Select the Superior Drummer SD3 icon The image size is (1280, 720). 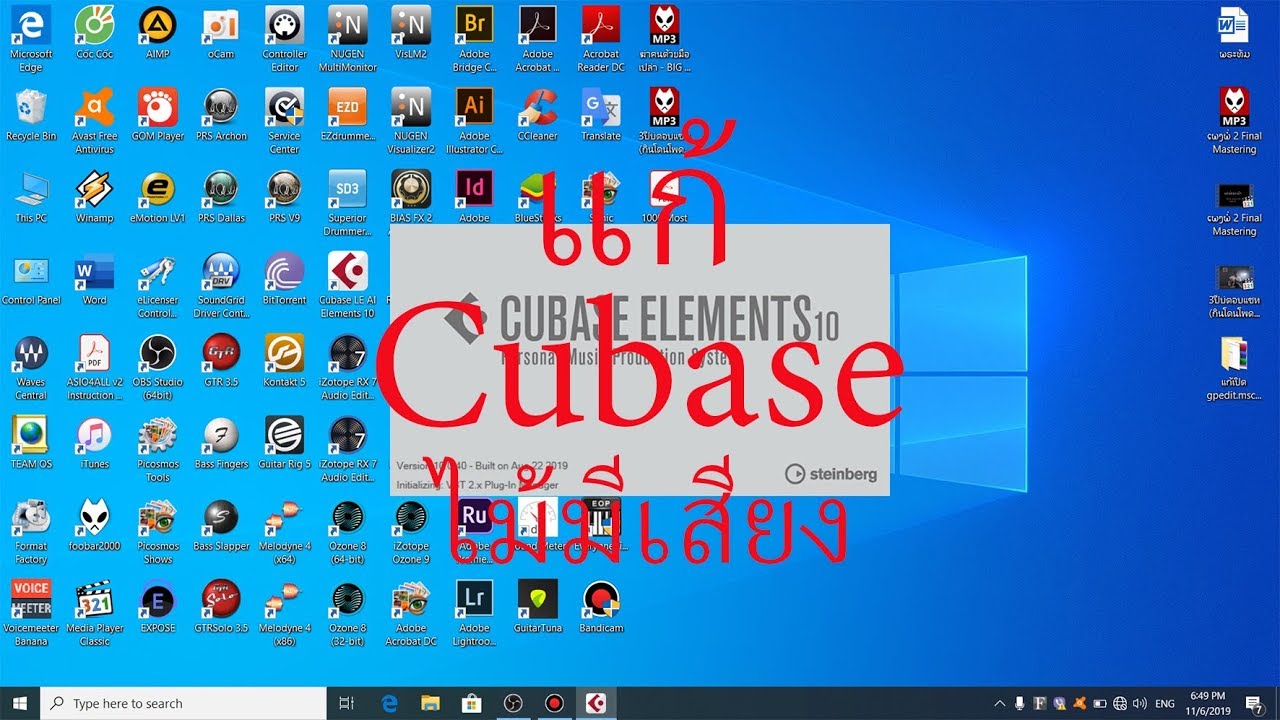click(x=347, y=202)
